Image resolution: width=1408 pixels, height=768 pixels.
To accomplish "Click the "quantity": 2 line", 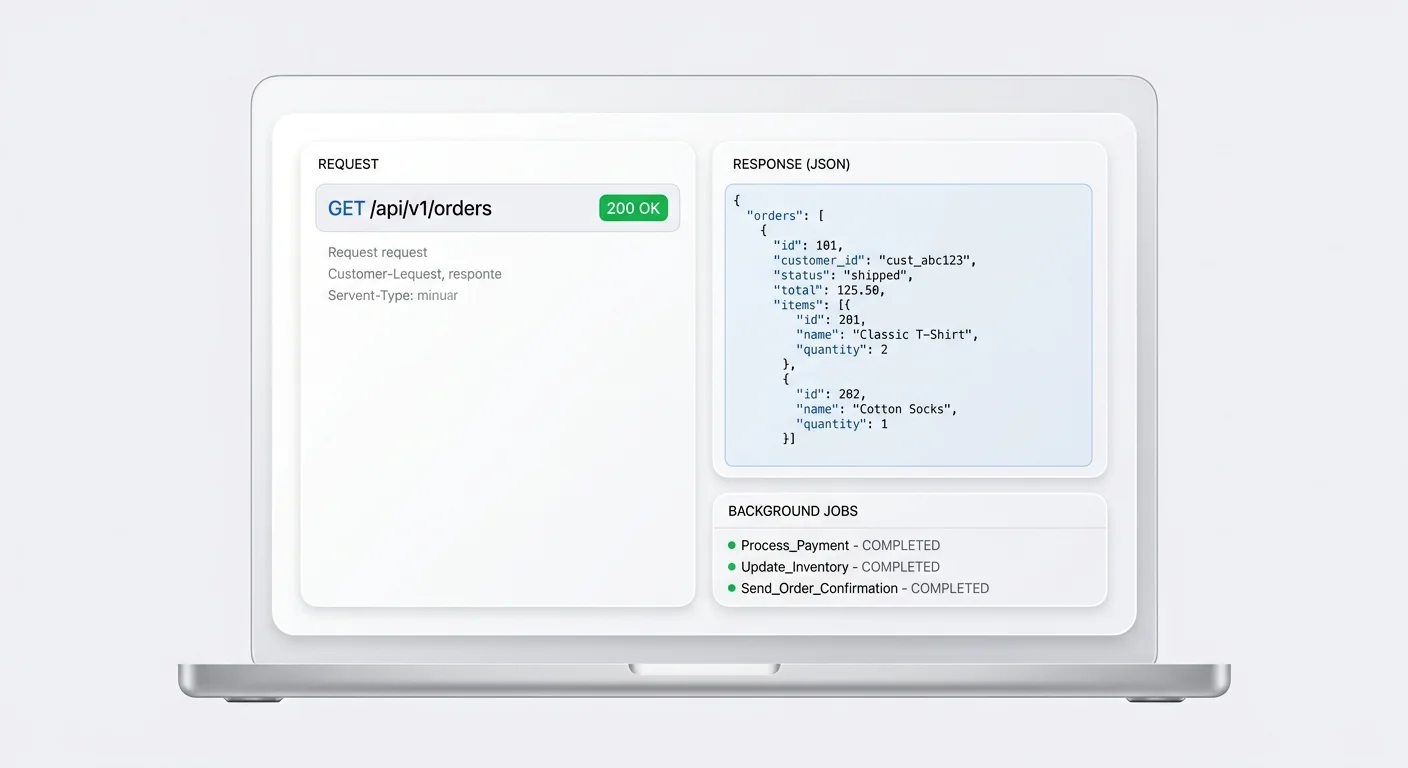I will coord(842,350).
